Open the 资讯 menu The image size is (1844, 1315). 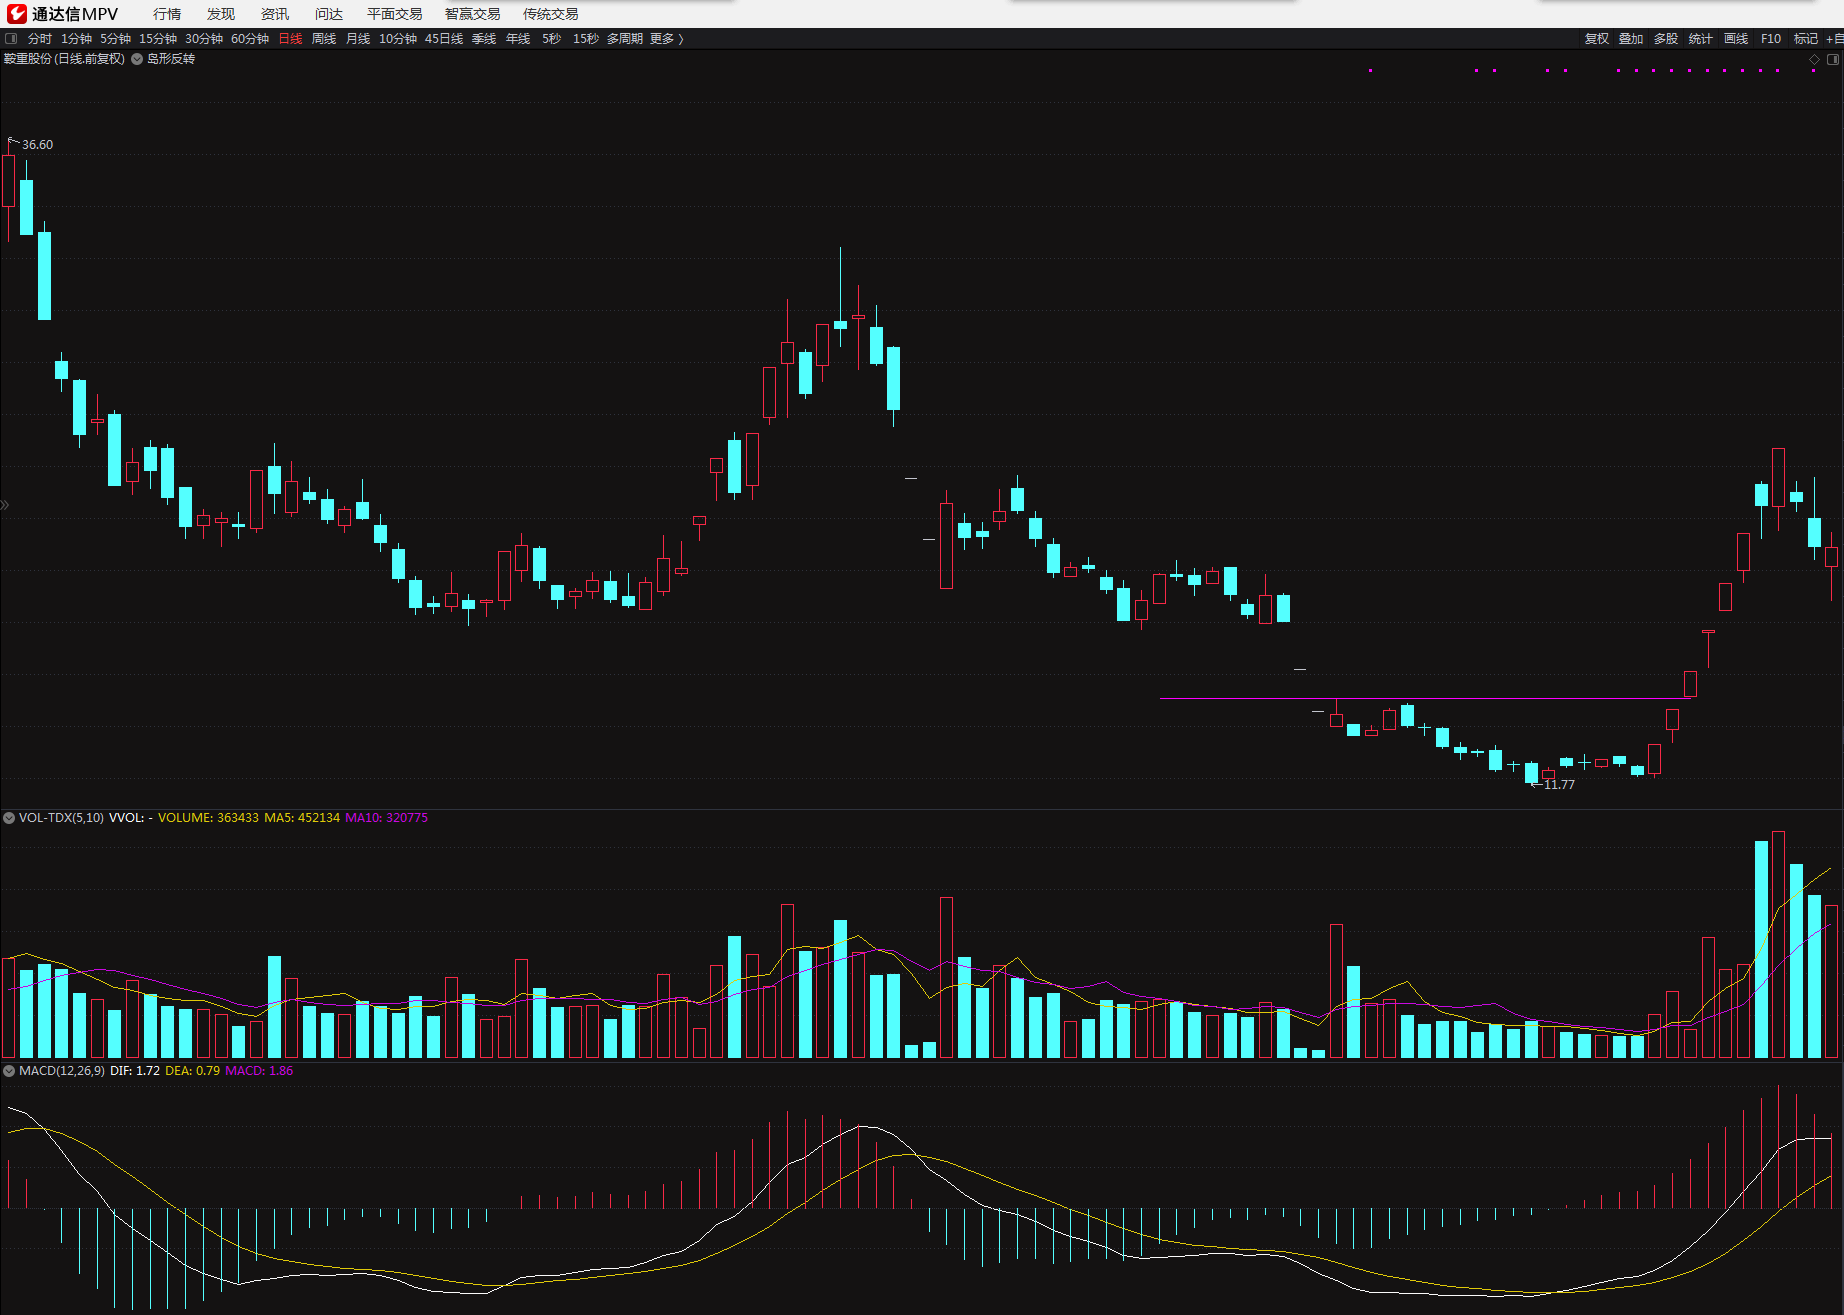pos(275,14)
